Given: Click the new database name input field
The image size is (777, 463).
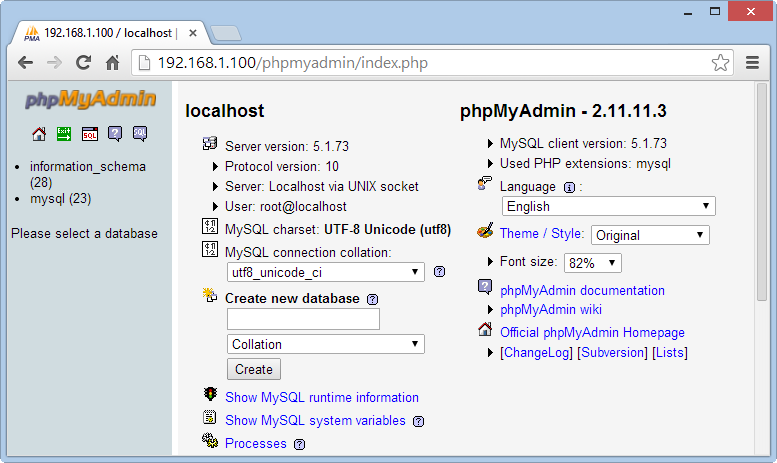Looking at the screenshot, I should (303, 319).
